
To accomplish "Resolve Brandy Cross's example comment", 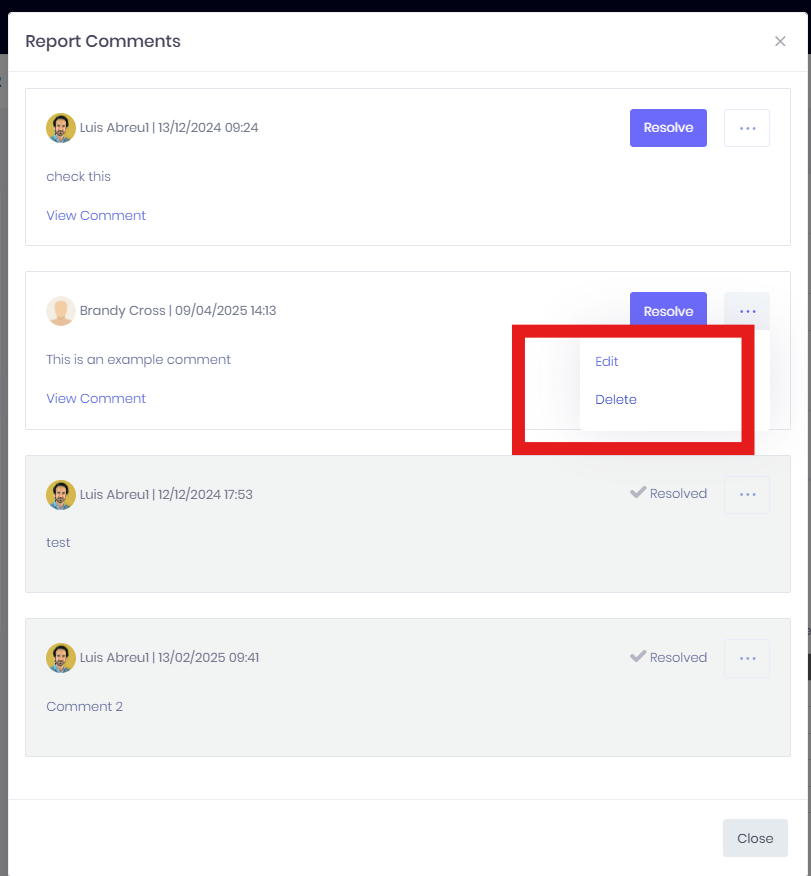I will (x=668, y=310).
